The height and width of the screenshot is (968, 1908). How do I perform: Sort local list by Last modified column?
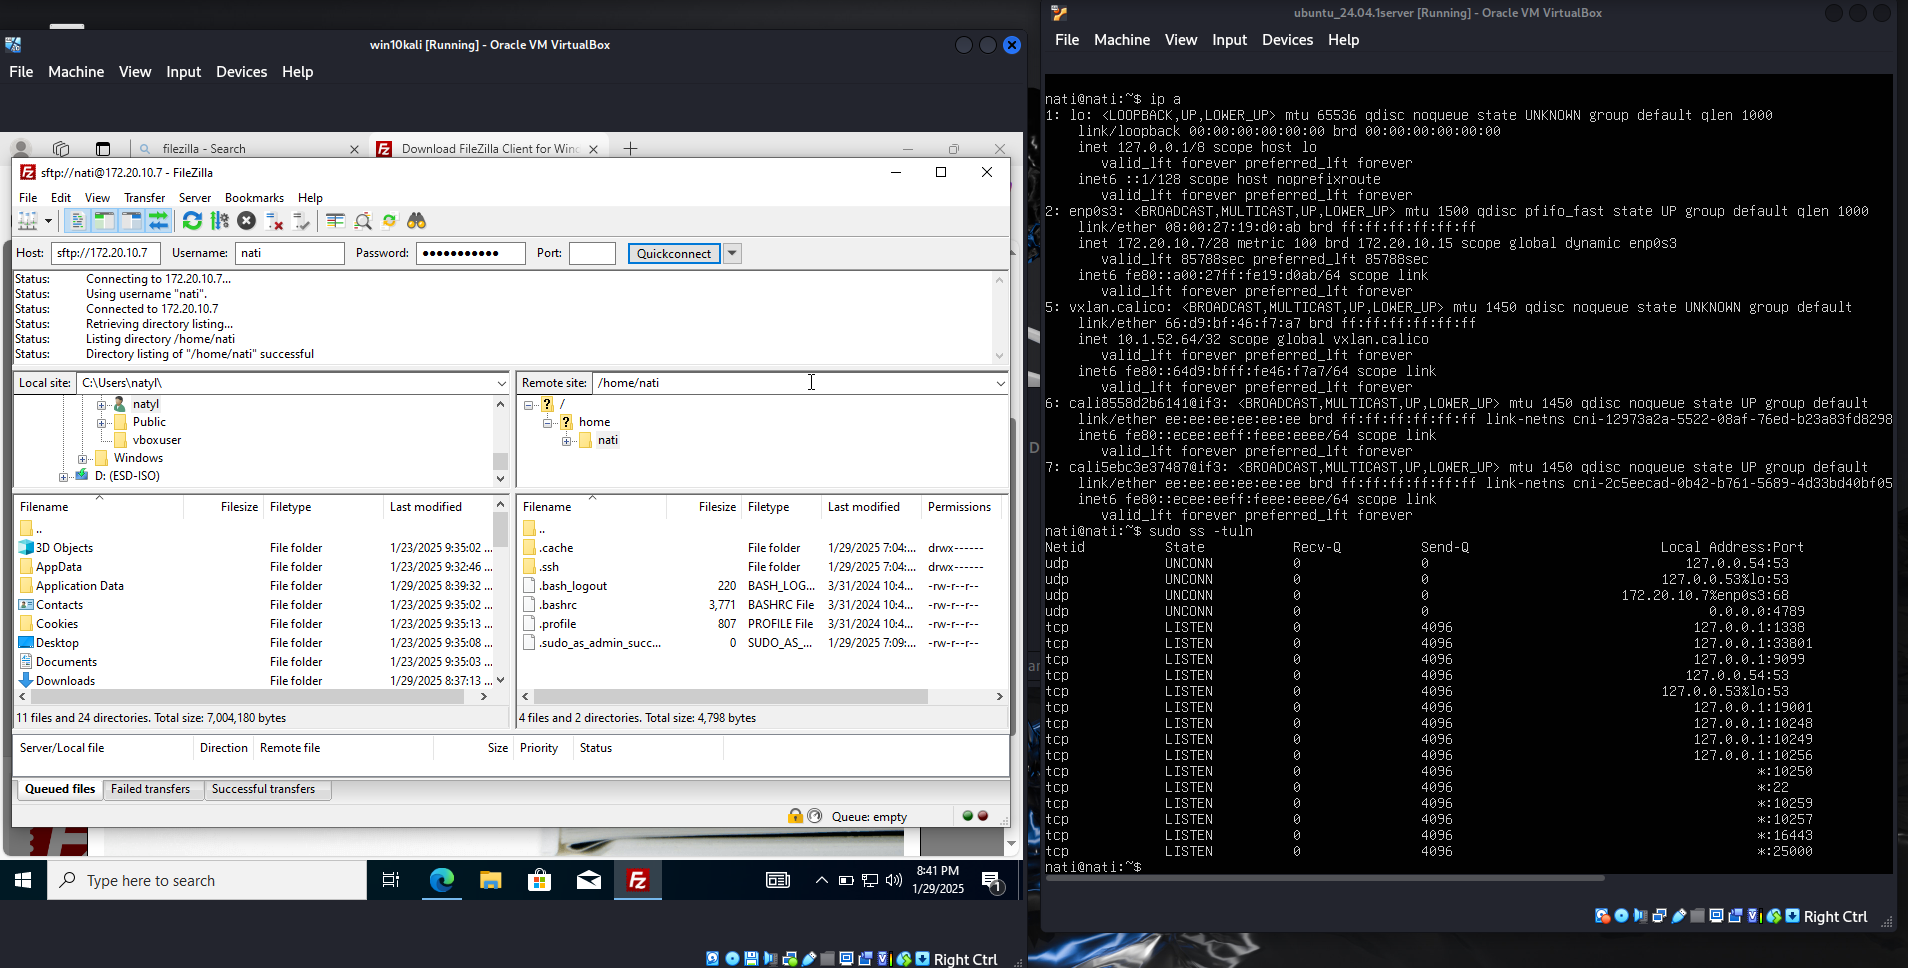coord(426,507)
